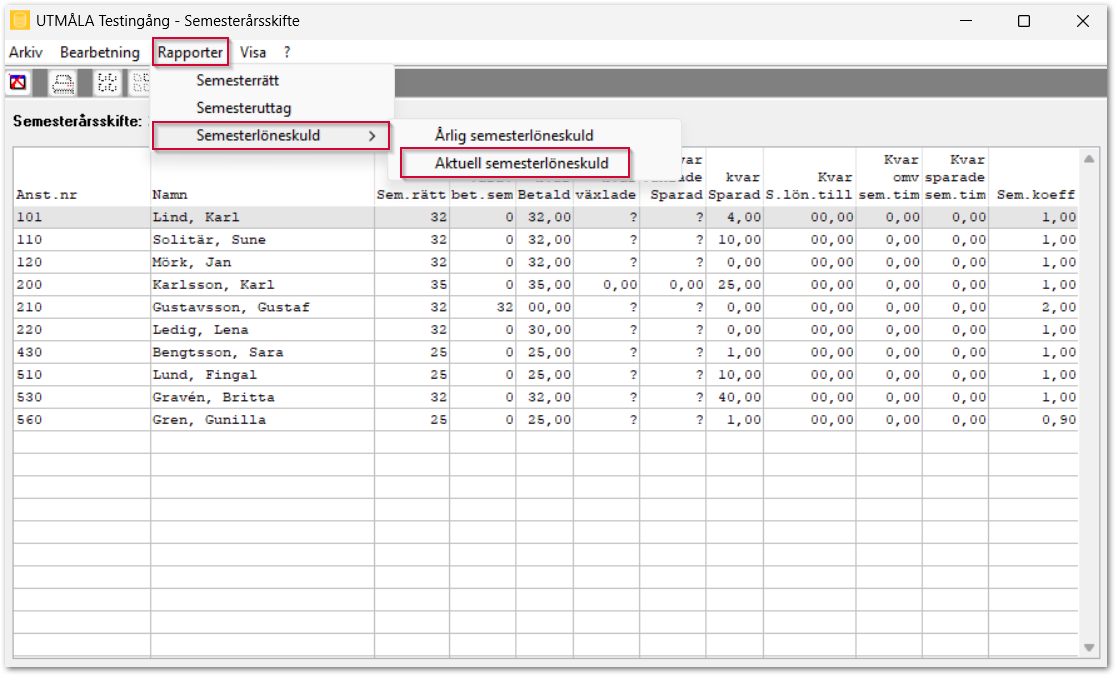Click Kvar Sparad value 4,00 for Lind
Image resolution: width=1116 pixels, height=676 pixels.
[x=744, y=217]
